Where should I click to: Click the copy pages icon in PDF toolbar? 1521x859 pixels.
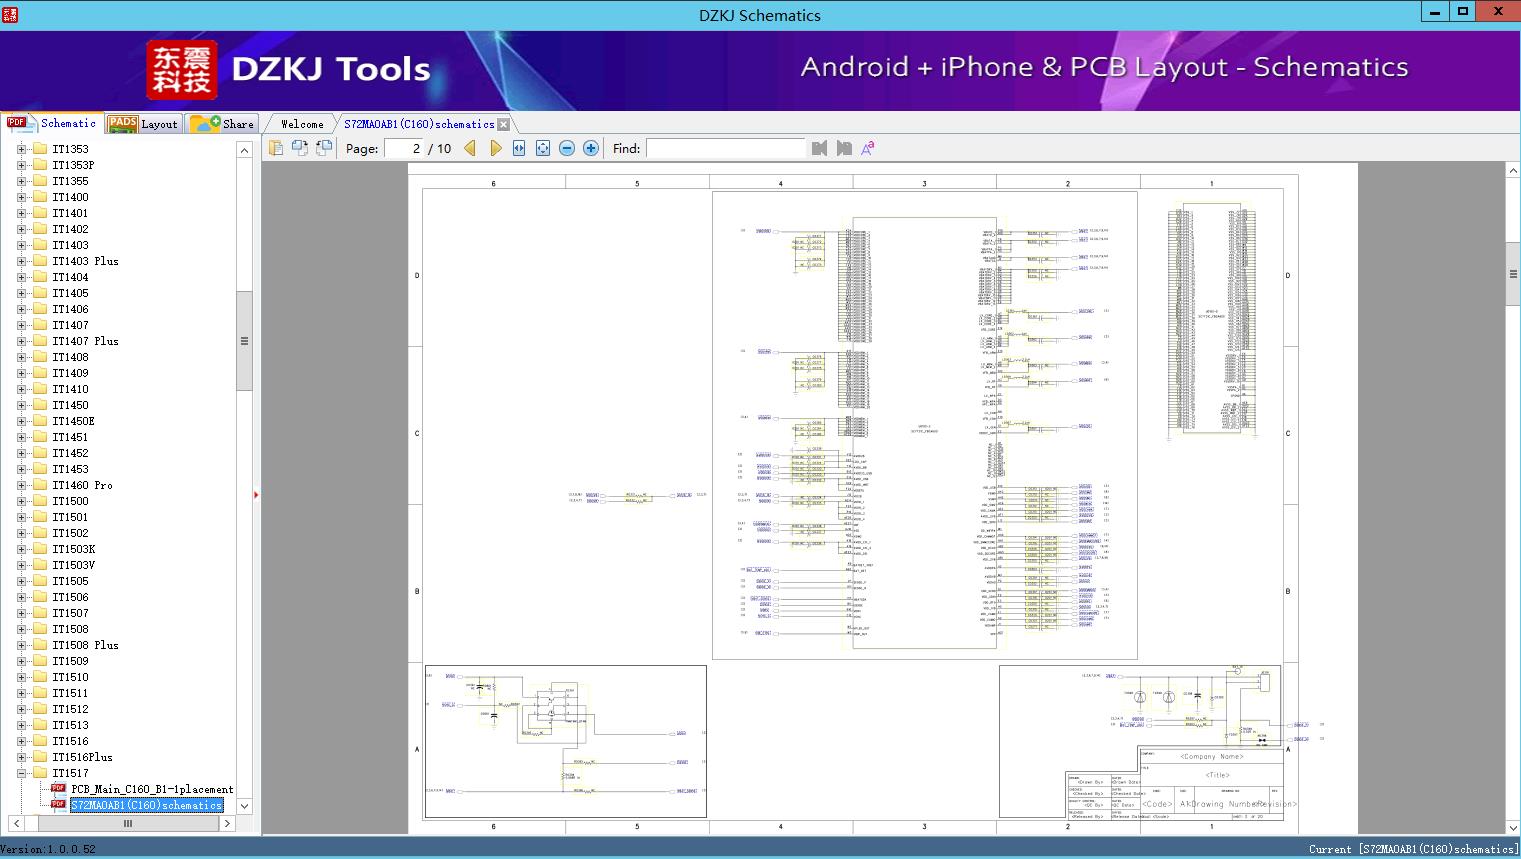(x=276, y=148)
